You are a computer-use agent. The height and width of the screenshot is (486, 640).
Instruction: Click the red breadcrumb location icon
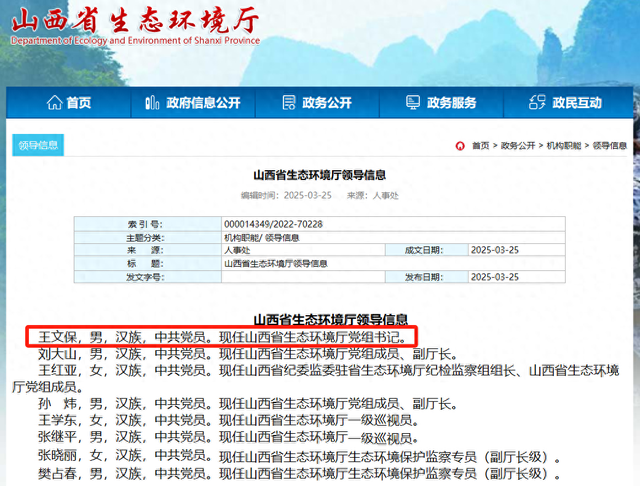point(459,146)
